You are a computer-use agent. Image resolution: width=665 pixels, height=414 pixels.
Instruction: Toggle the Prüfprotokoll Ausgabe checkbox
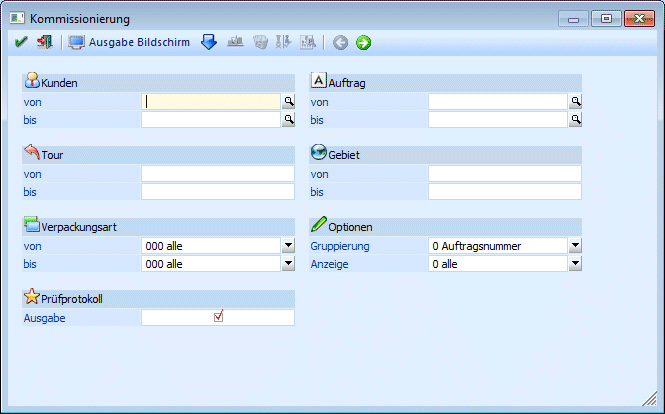pos(218,317)
